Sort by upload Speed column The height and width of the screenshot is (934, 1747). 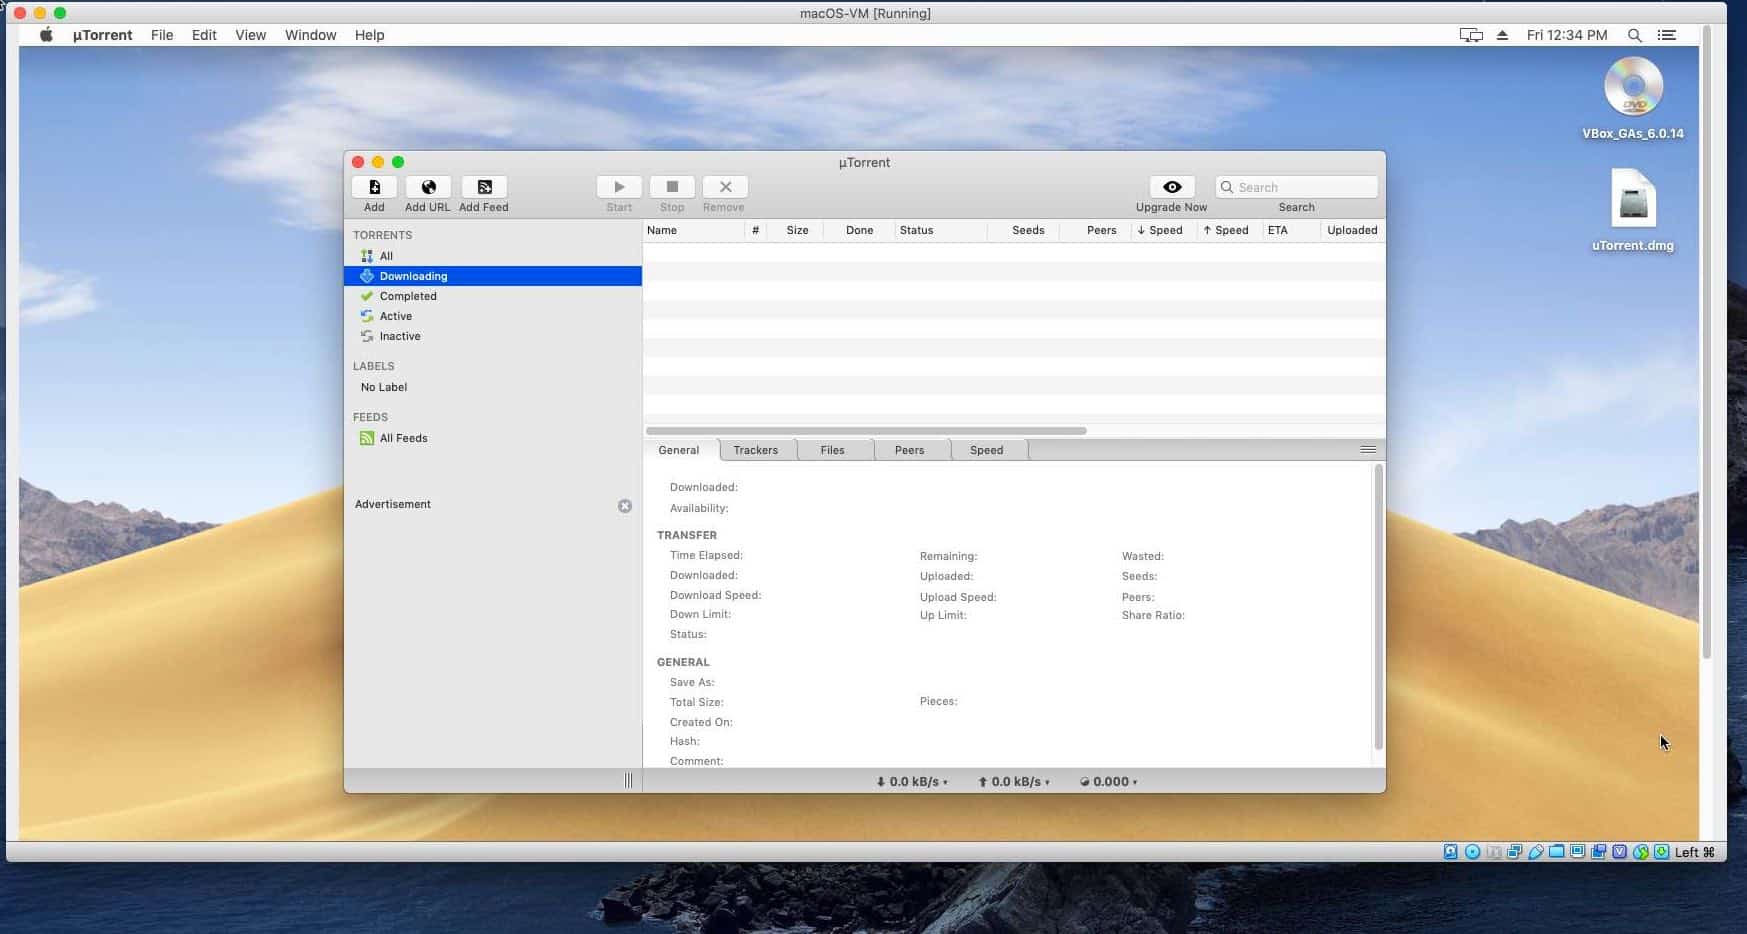pos(1229,230)
